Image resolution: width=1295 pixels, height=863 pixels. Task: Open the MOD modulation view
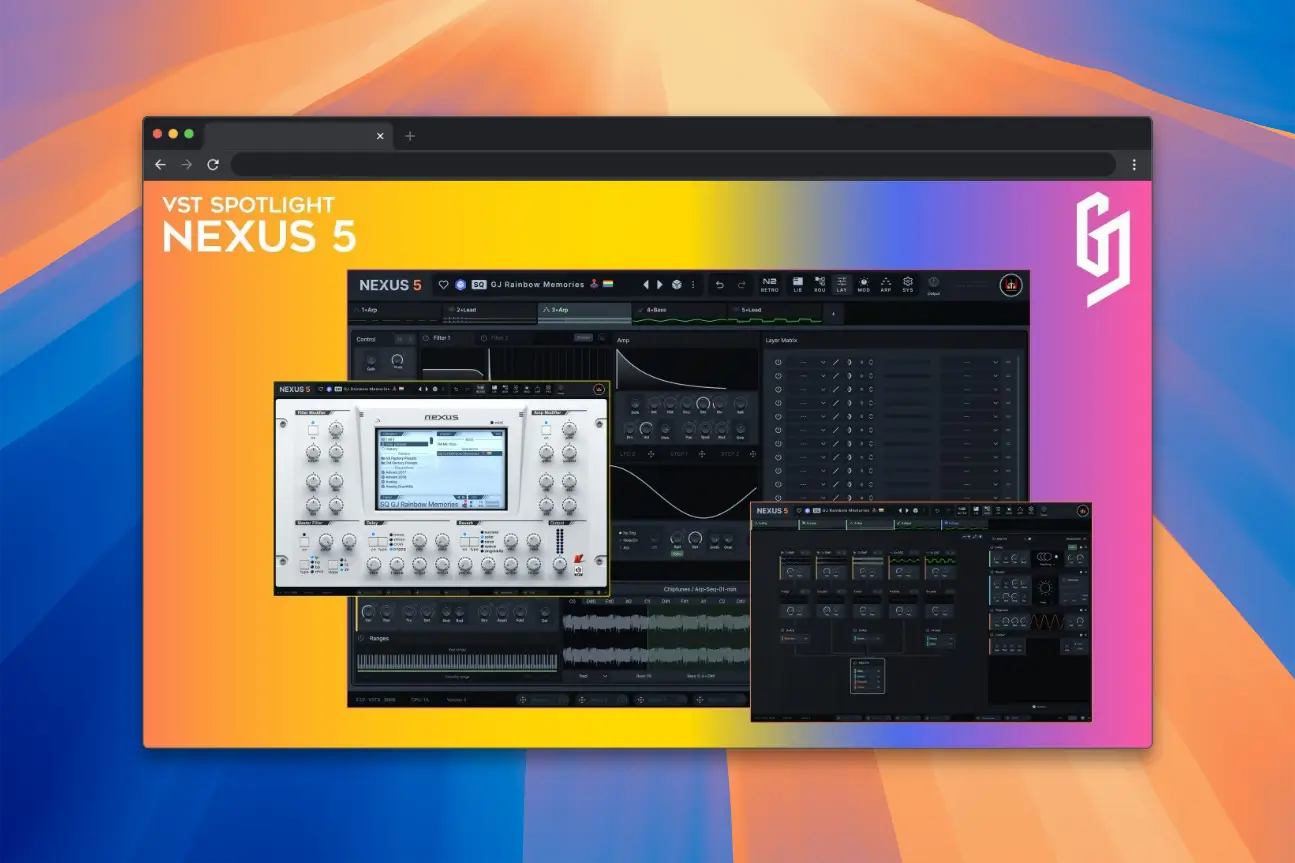[x=864, y=285]
